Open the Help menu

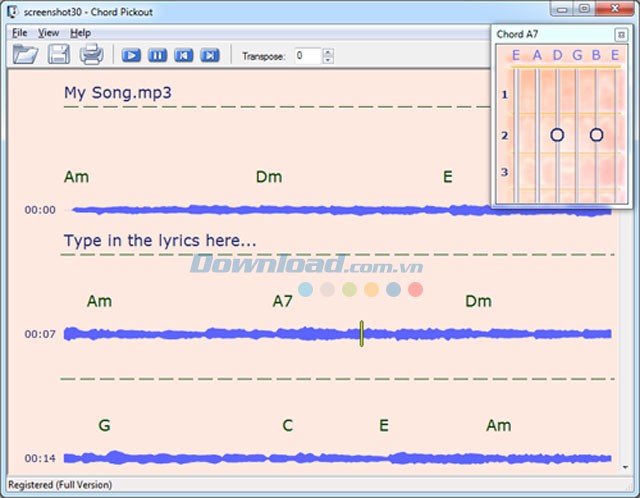click(80, 33)
